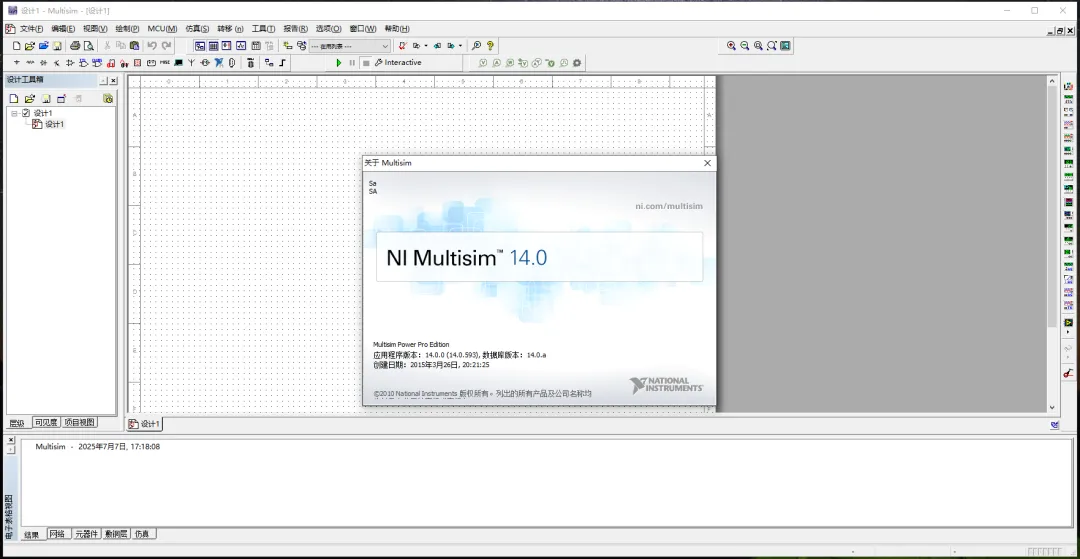Click the Redo arrow icon
This screenshot has width=1080, height=559.
pyautogui.click(x=166, y=46)
